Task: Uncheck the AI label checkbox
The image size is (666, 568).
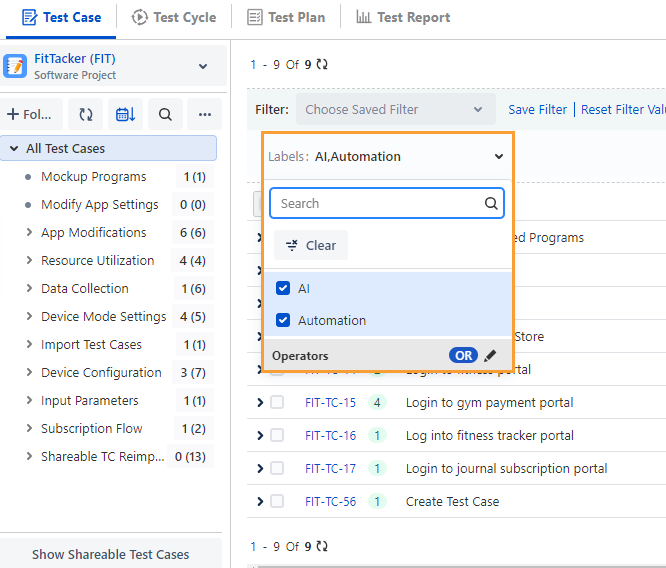Action: click(x=283, y=288)
